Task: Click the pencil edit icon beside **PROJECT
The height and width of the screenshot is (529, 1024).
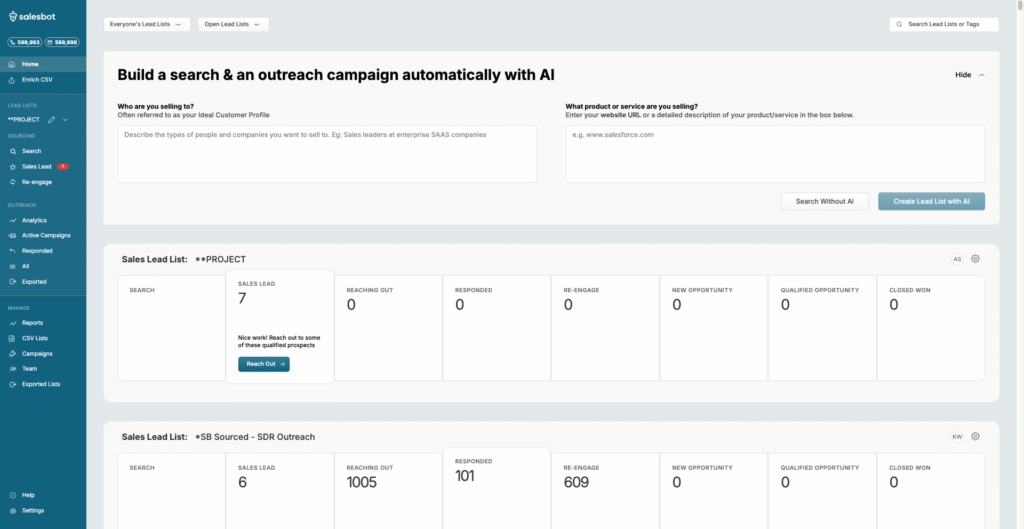Action: 51,120
